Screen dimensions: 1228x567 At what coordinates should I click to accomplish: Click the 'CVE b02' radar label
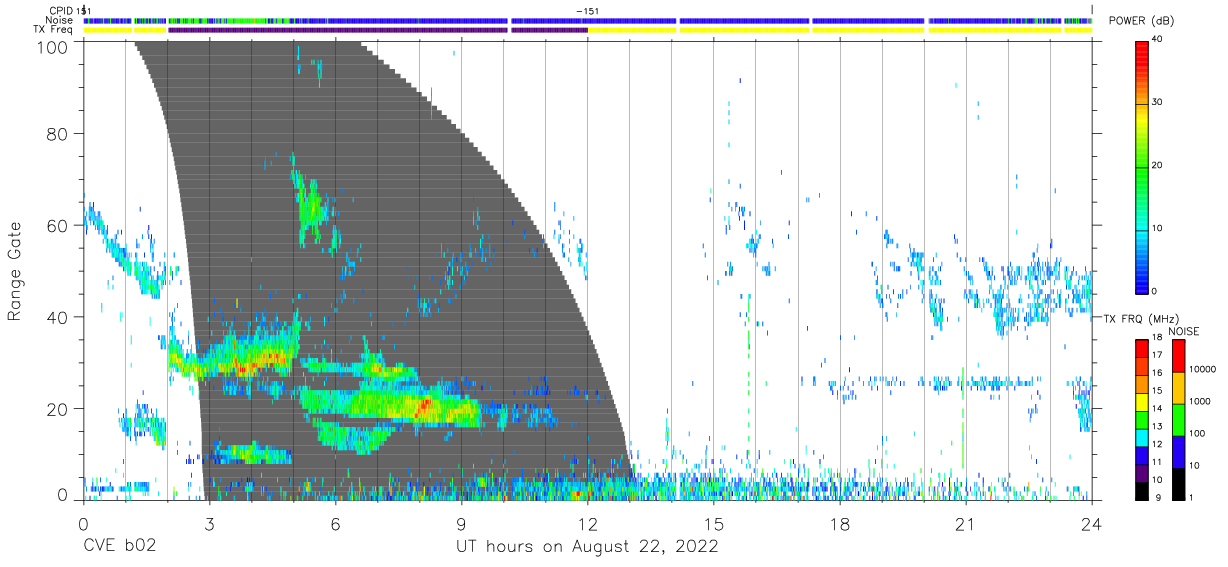pyautogui.click(x=120, y=547)
